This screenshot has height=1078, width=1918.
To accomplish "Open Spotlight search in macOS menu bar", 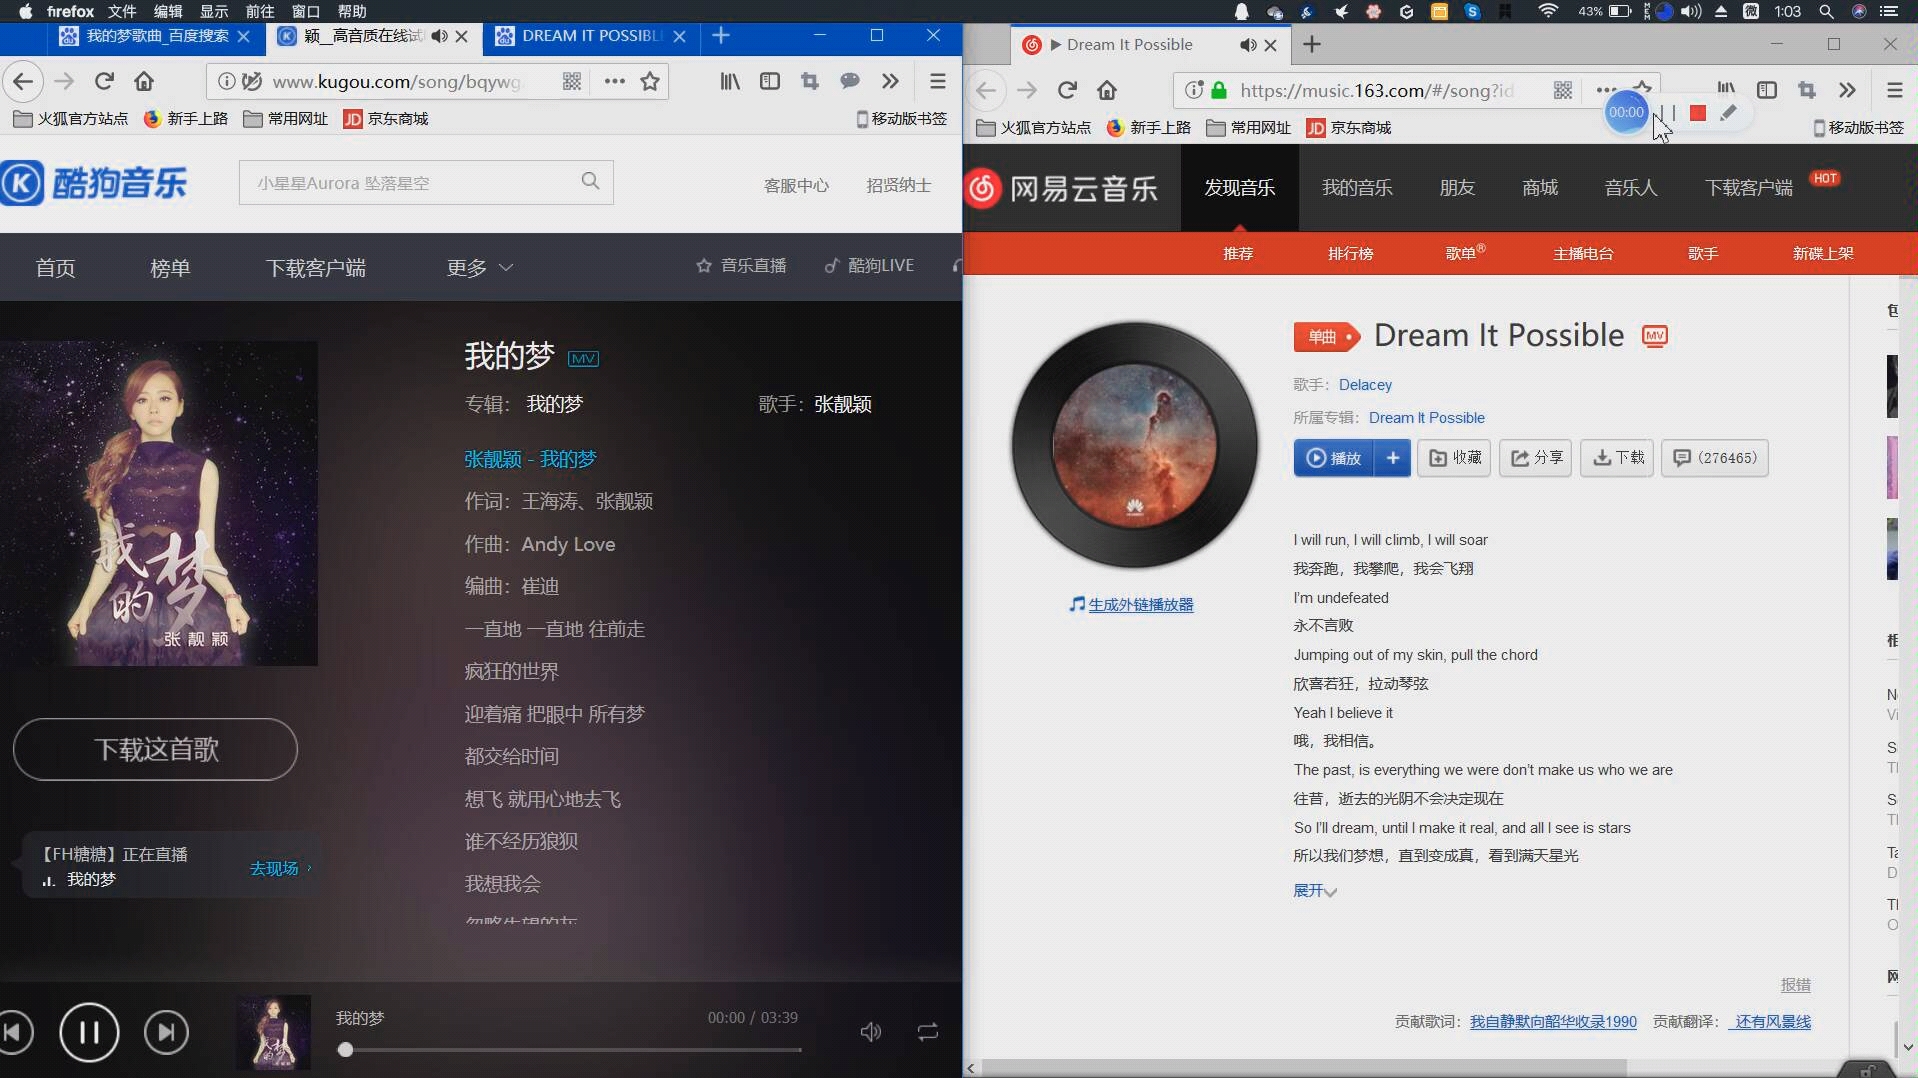I will [1826, 11].
